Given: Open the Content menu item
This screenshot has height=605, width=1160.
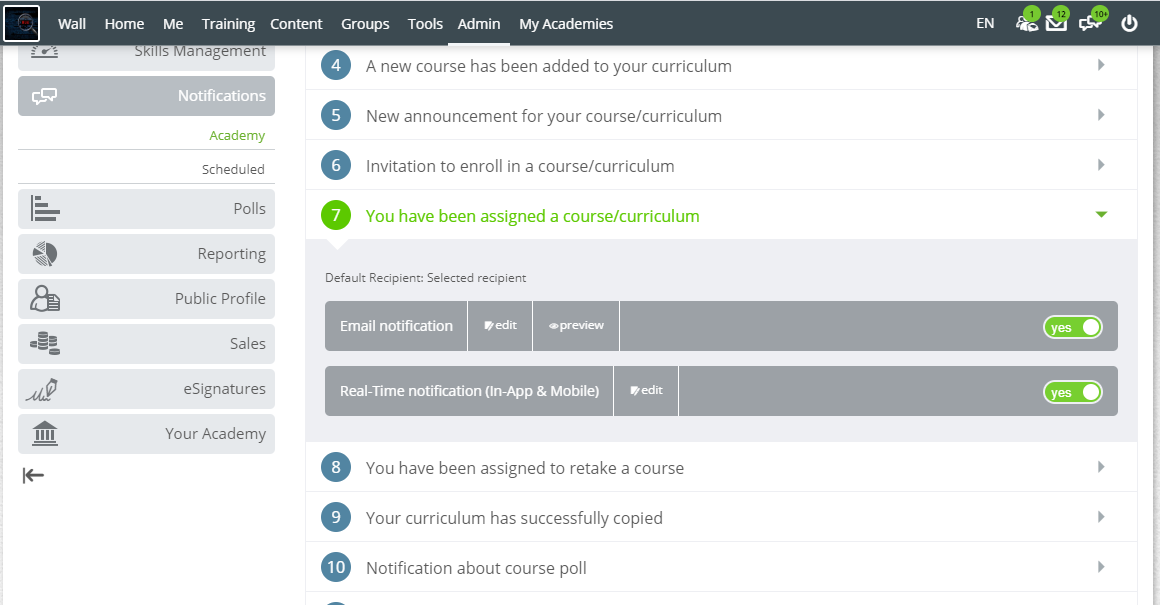Looking at the screenshot, I should click(x=296, y=24).
